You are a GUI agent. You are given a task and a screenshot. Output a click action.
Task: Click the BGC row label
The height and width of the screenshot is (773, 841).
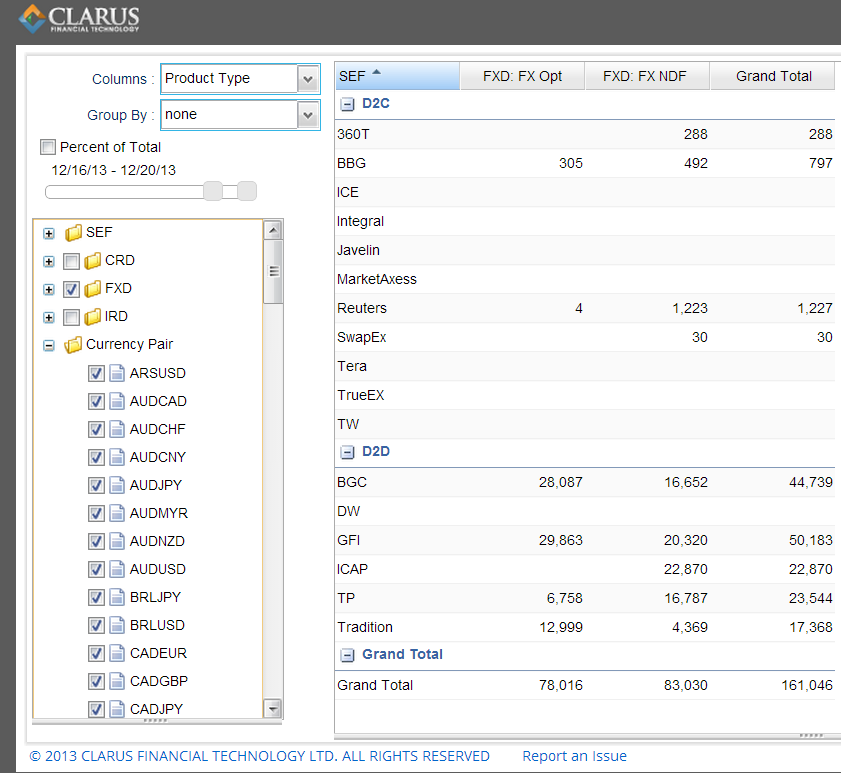point(352,482)
